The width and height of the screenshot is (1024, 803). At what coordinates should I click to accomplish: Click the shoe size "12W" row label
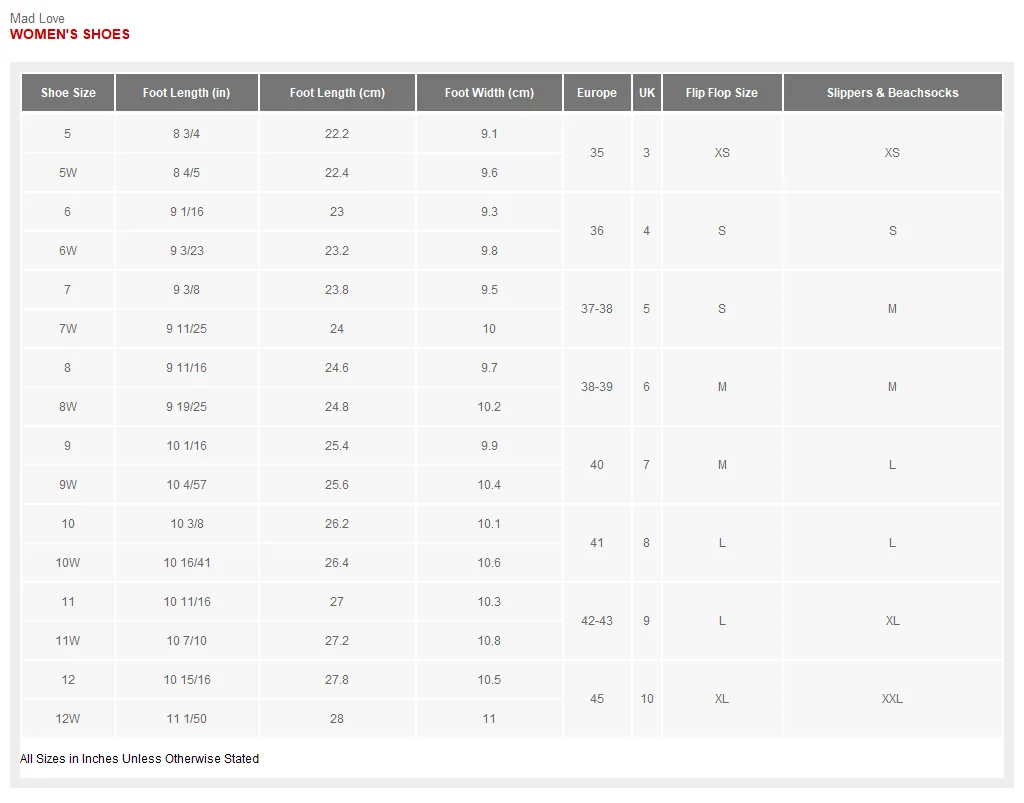[x=68, y=719]
